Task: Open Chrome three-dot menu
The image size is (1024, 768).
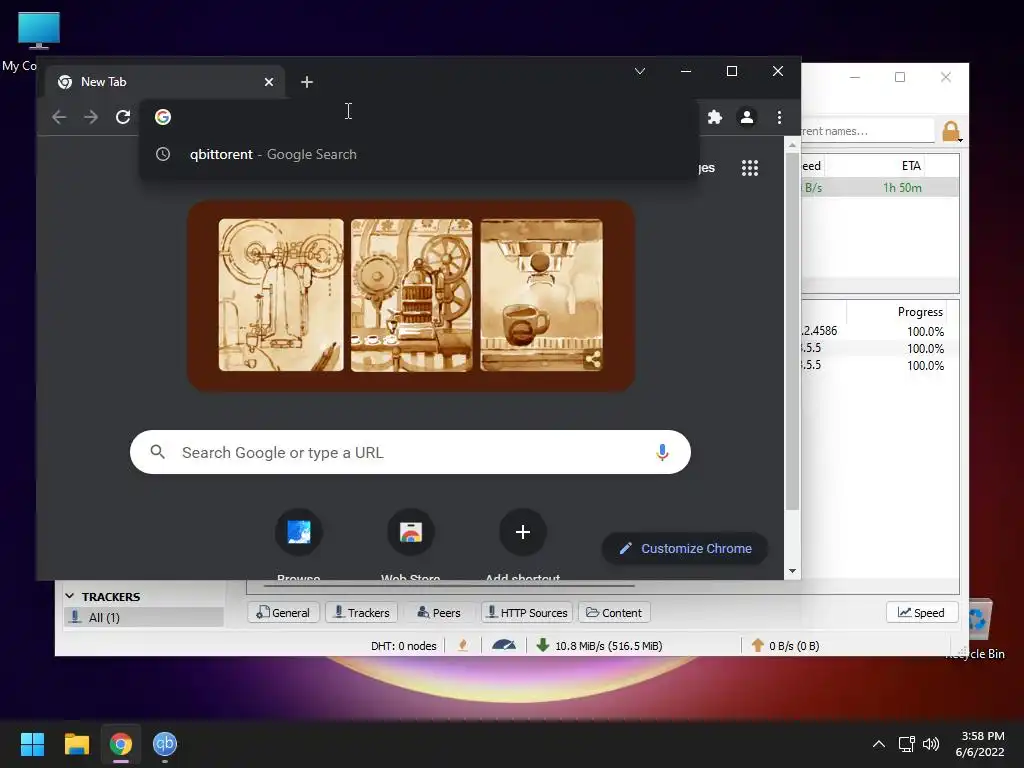Action: click(x=779, y=117)
